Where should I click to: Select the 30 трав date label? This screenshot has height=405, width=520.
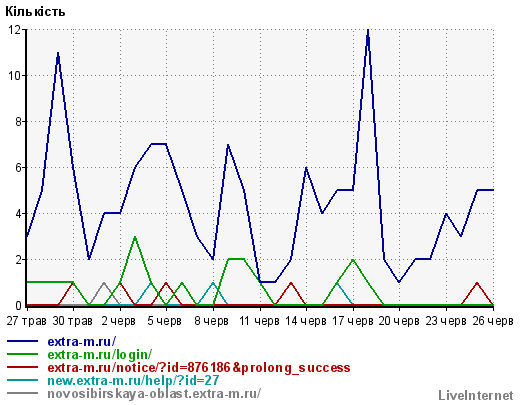[73, 321]
